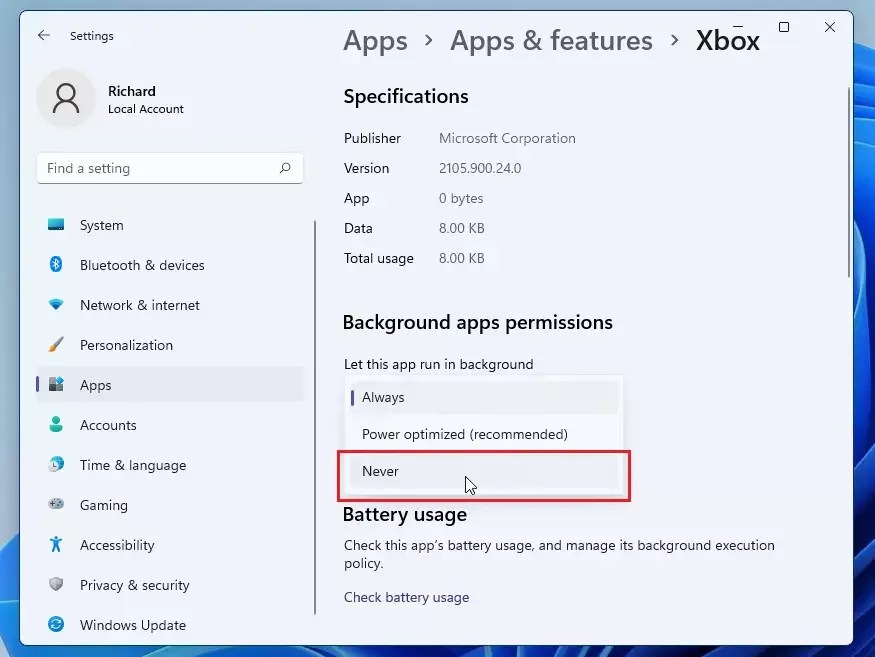875x657 pixels.
Task: Open Personalization via its brush icon
Action: coord(56,345)
